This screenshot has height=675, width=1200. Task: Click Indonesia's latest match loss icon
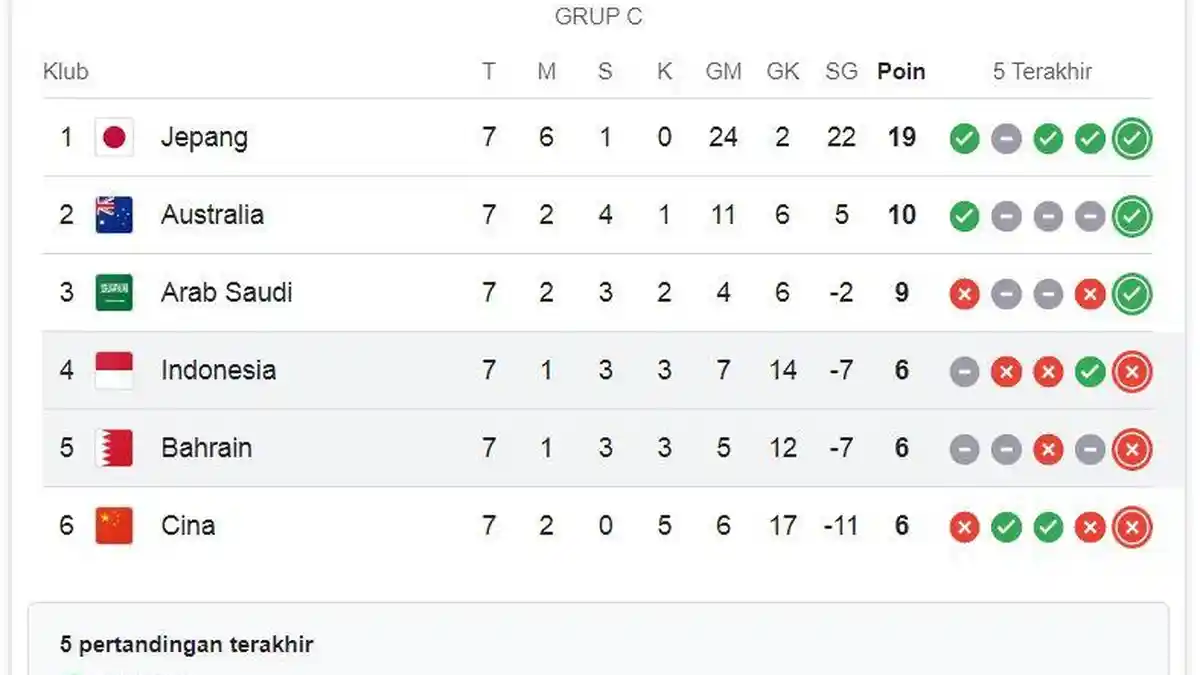[x=1132, y=371]
